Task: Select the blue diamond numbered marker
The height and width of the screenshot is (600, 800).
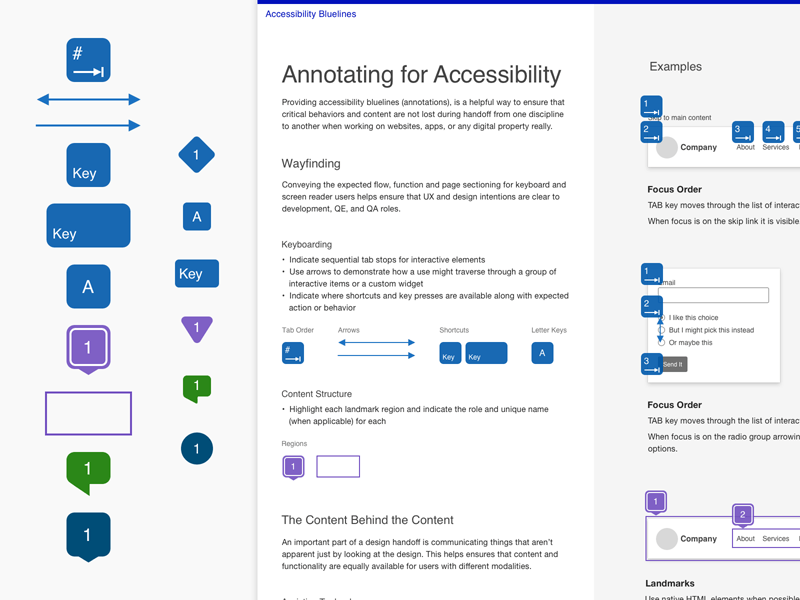Action: click(196, 155)
